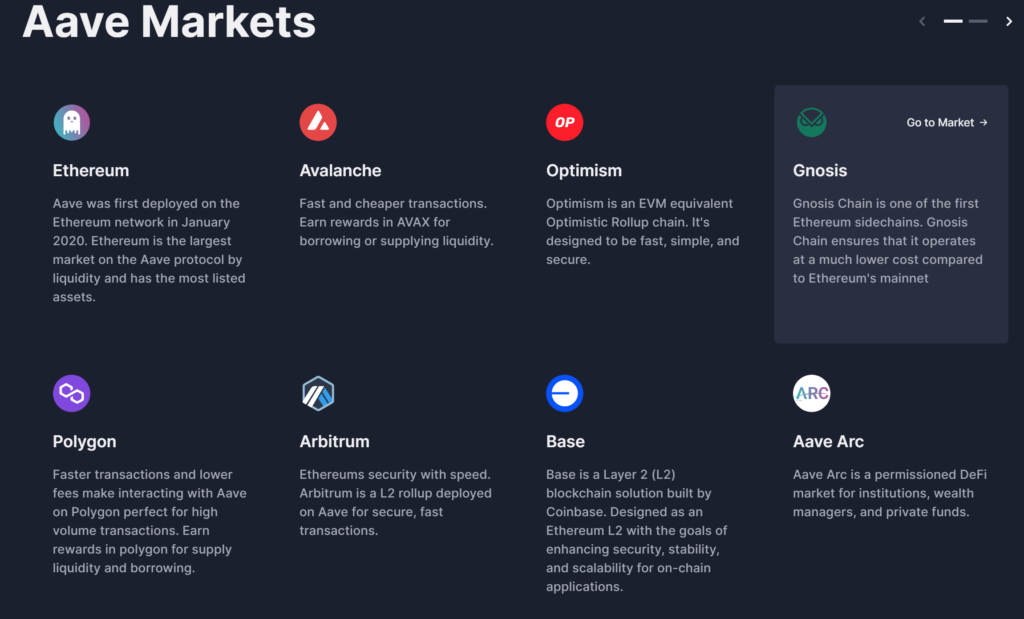Select the Aave Arc market title
Image resolution: width=1024 pixels, height=619 pixels.
pos(828,441)
